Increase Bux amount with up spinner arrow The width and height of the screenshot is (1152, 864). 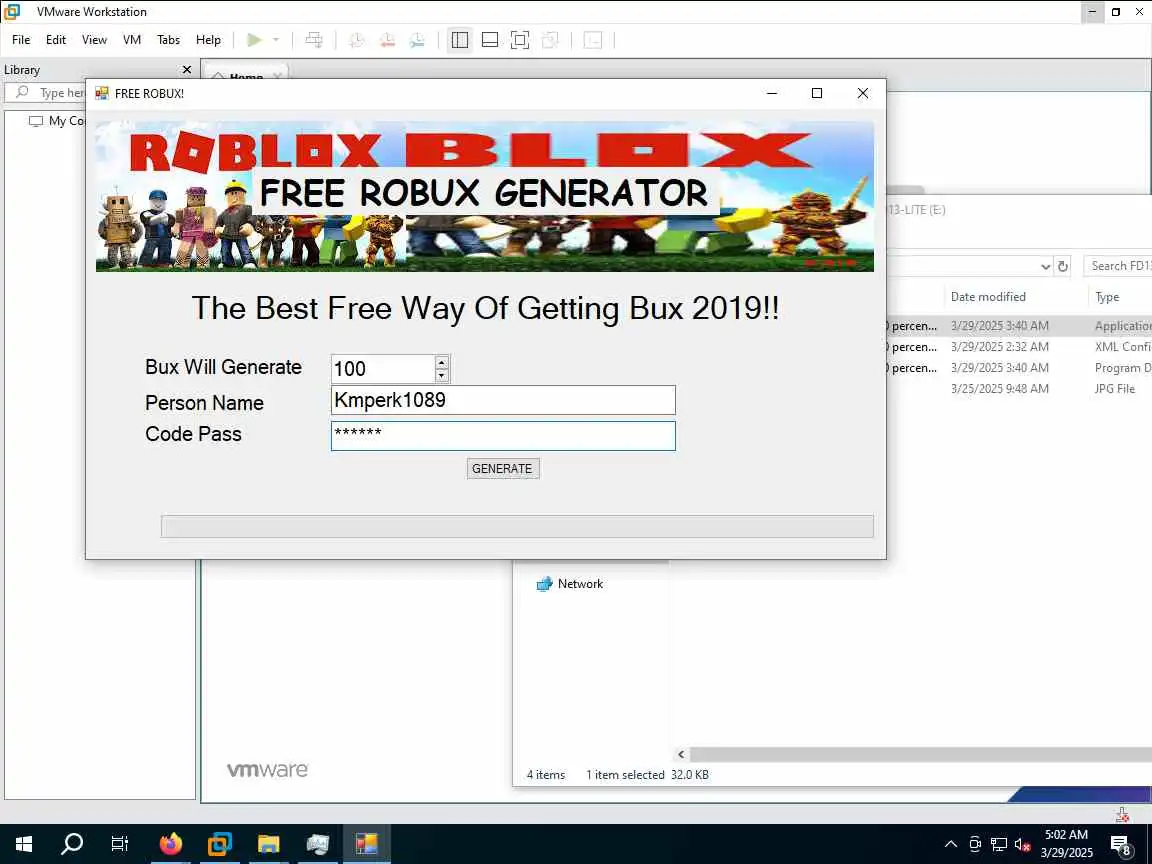[442, 362]
